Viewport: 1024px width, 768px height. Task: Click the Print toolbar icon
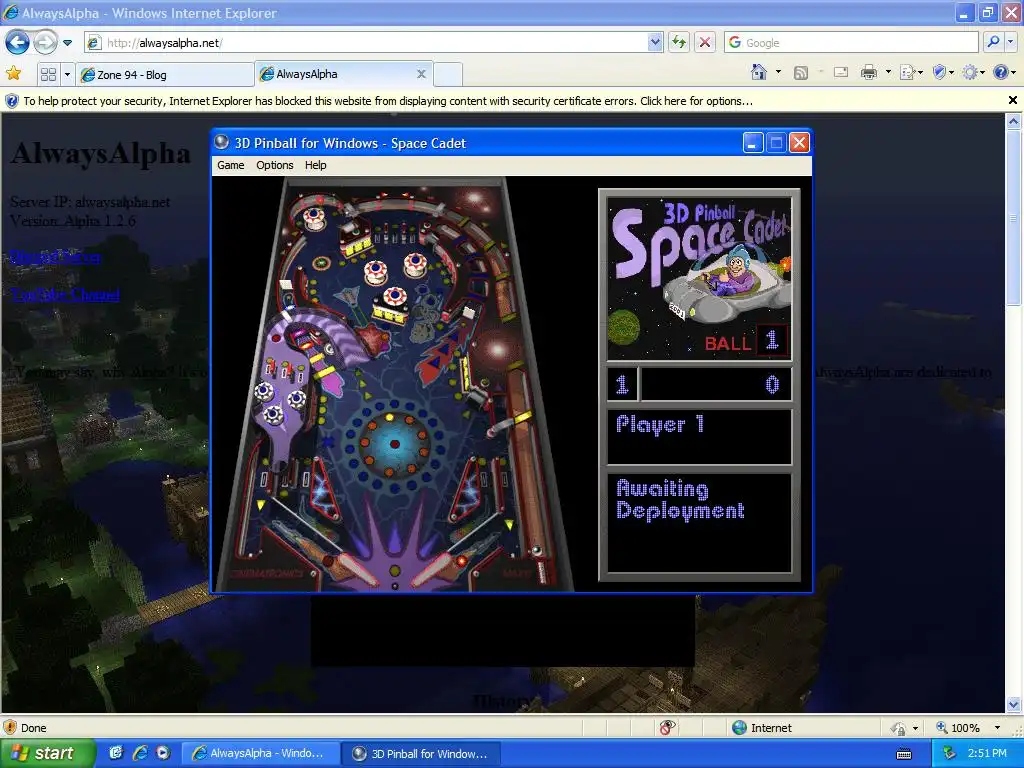[869, 72]
